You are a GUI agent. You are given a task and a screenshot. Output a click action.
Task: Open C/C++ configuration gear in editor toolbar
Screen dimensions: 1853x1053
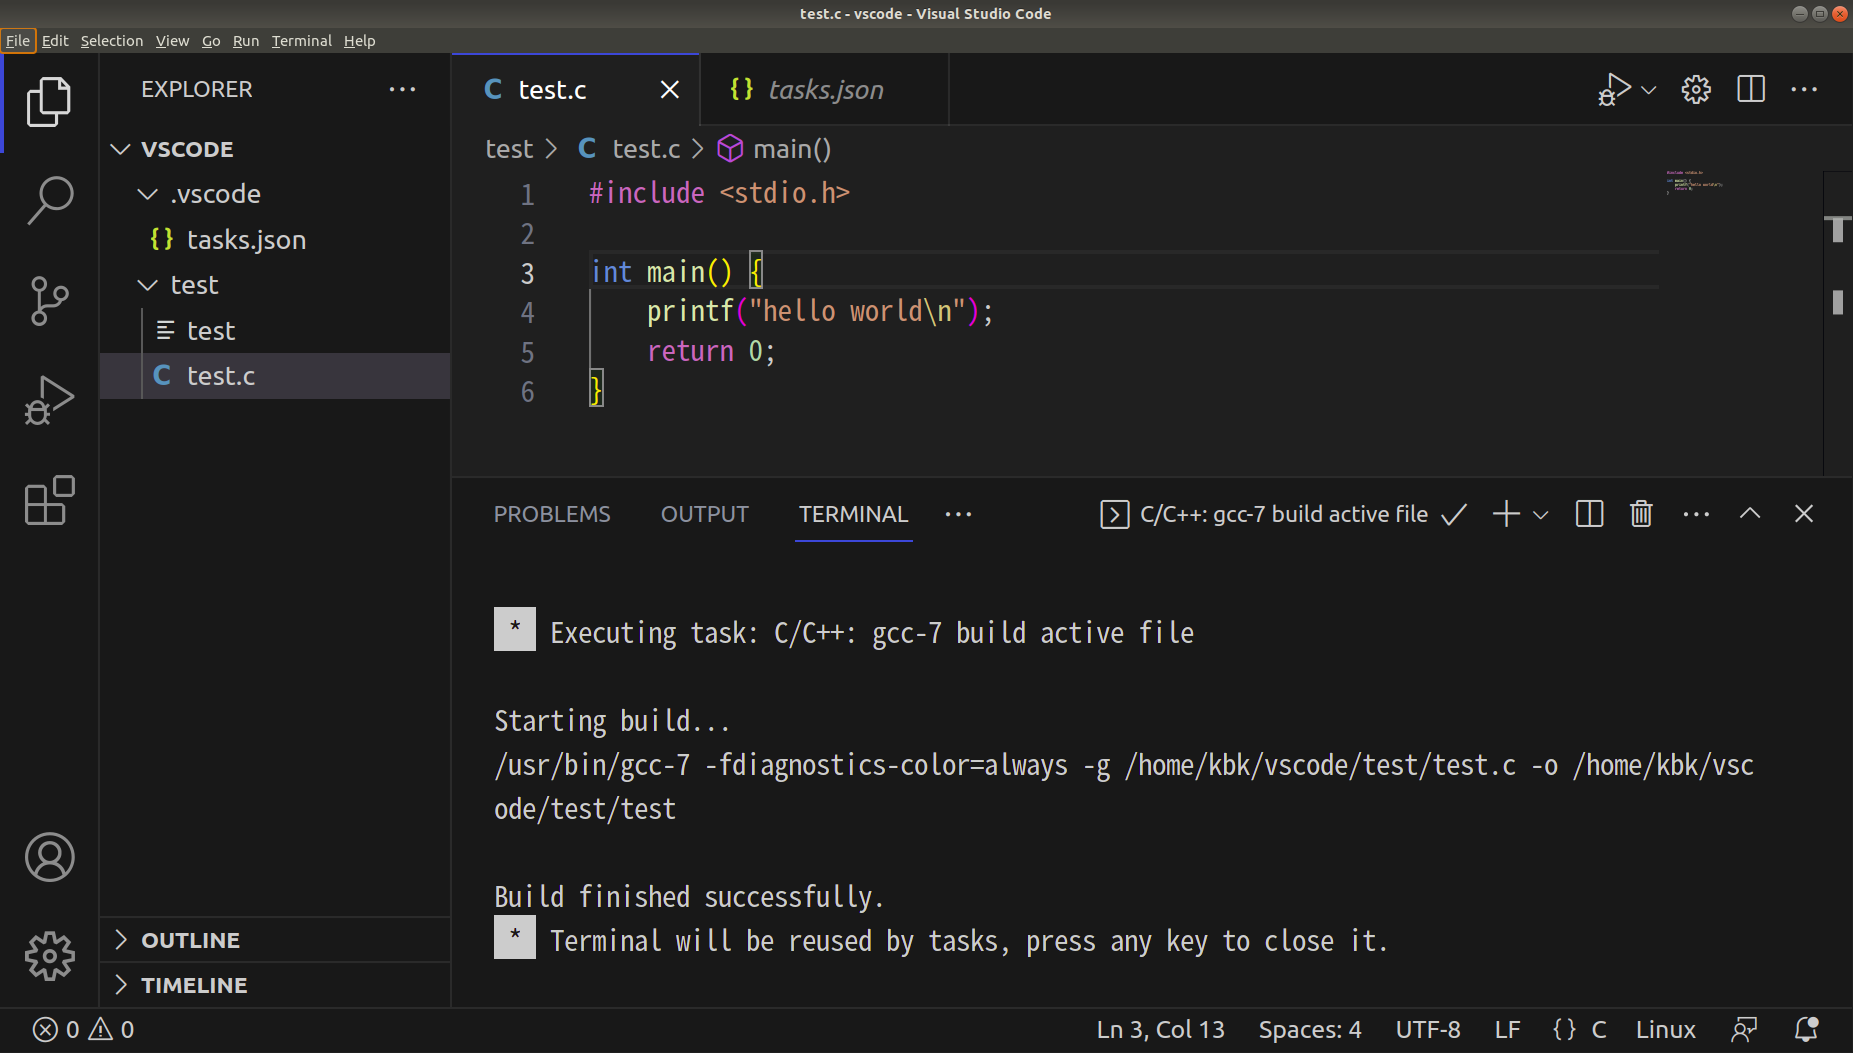[x=1696, y=89]
